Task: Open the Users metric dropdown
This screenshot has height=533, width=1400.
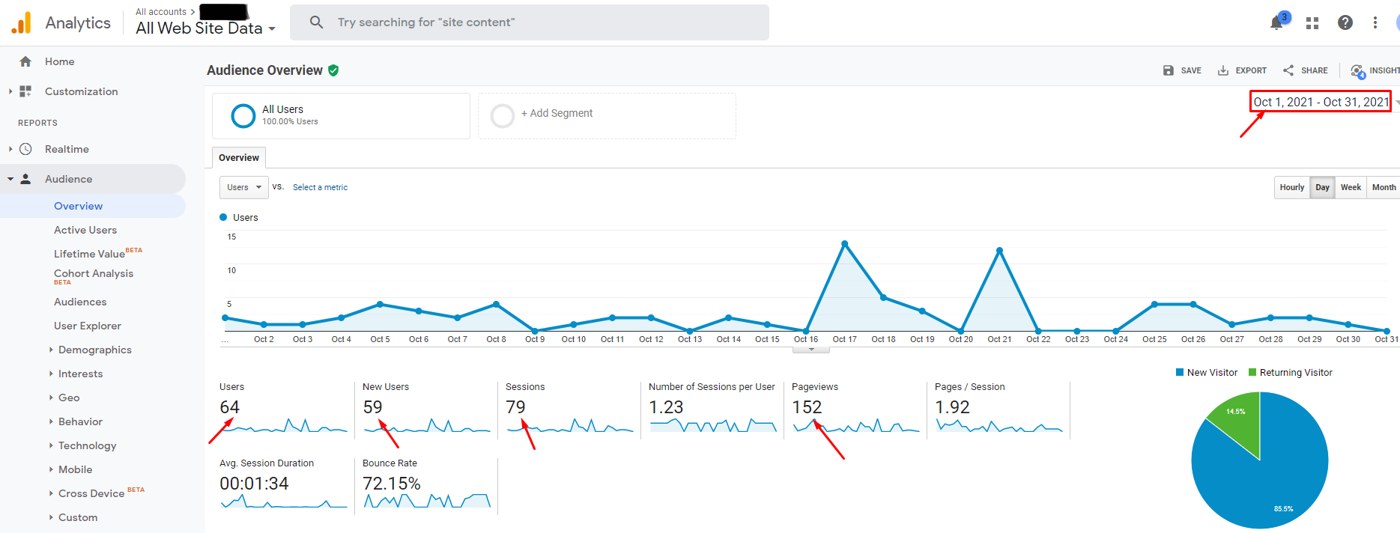Action: [244, 187]
